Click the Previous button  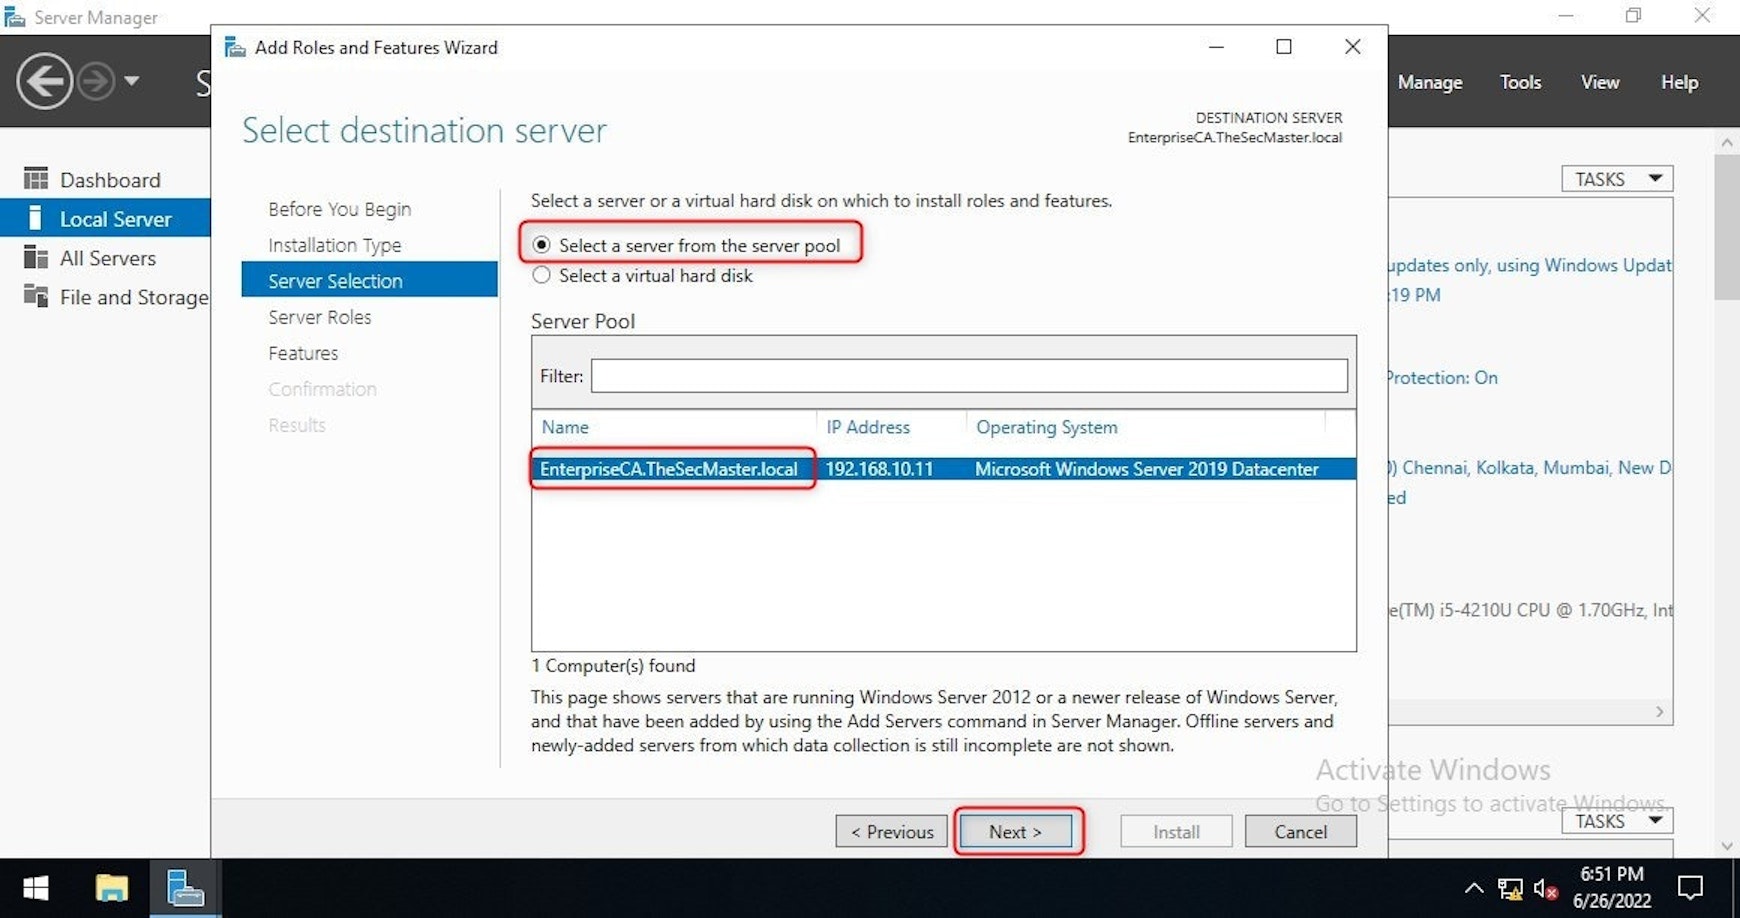(891, 831)
